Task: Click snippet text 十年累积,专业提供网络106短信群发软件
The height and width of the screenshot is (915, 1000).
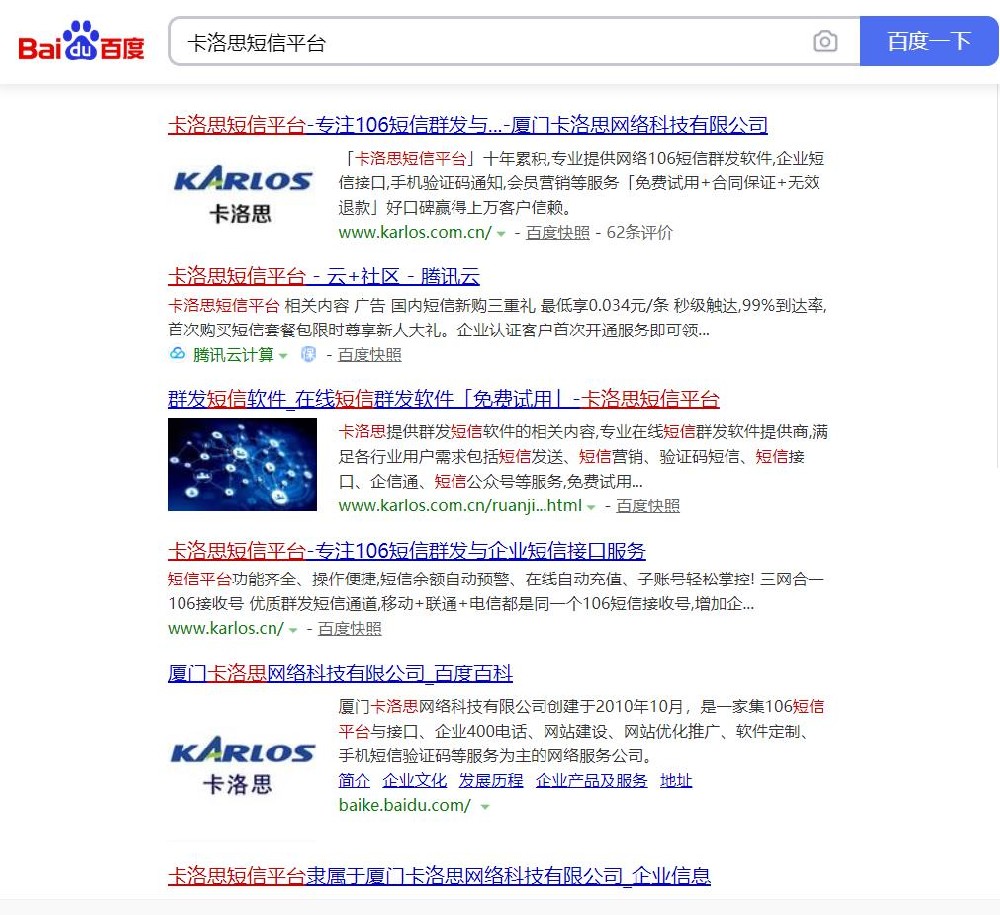Action: tap(628, 158)
